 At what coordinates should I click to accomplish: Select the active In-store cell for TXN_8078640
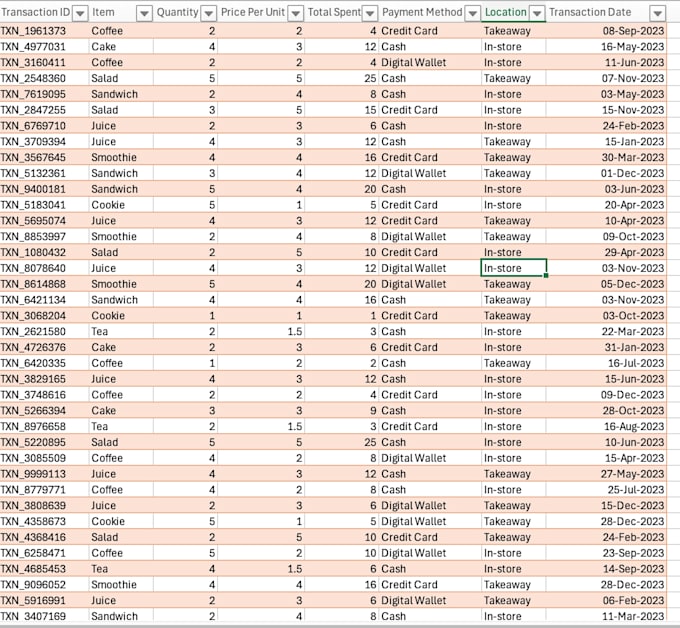[513, 268]
